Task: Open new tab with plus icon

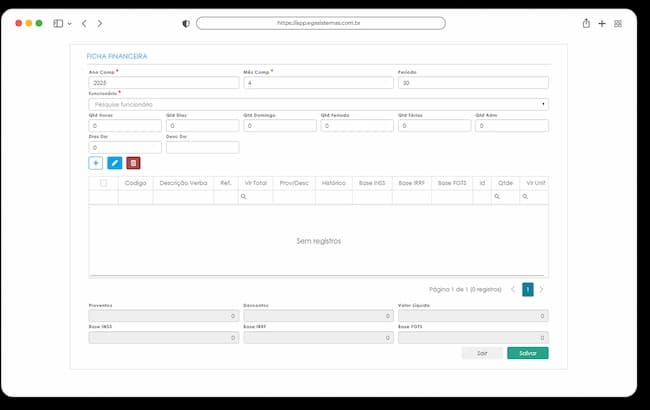Action: (x=601, y=24)
